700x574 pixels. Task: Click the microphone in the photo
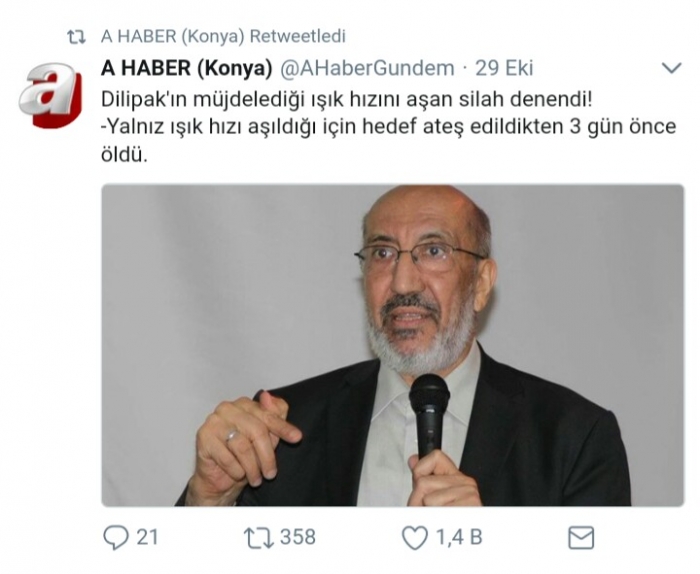coord(429,417)
